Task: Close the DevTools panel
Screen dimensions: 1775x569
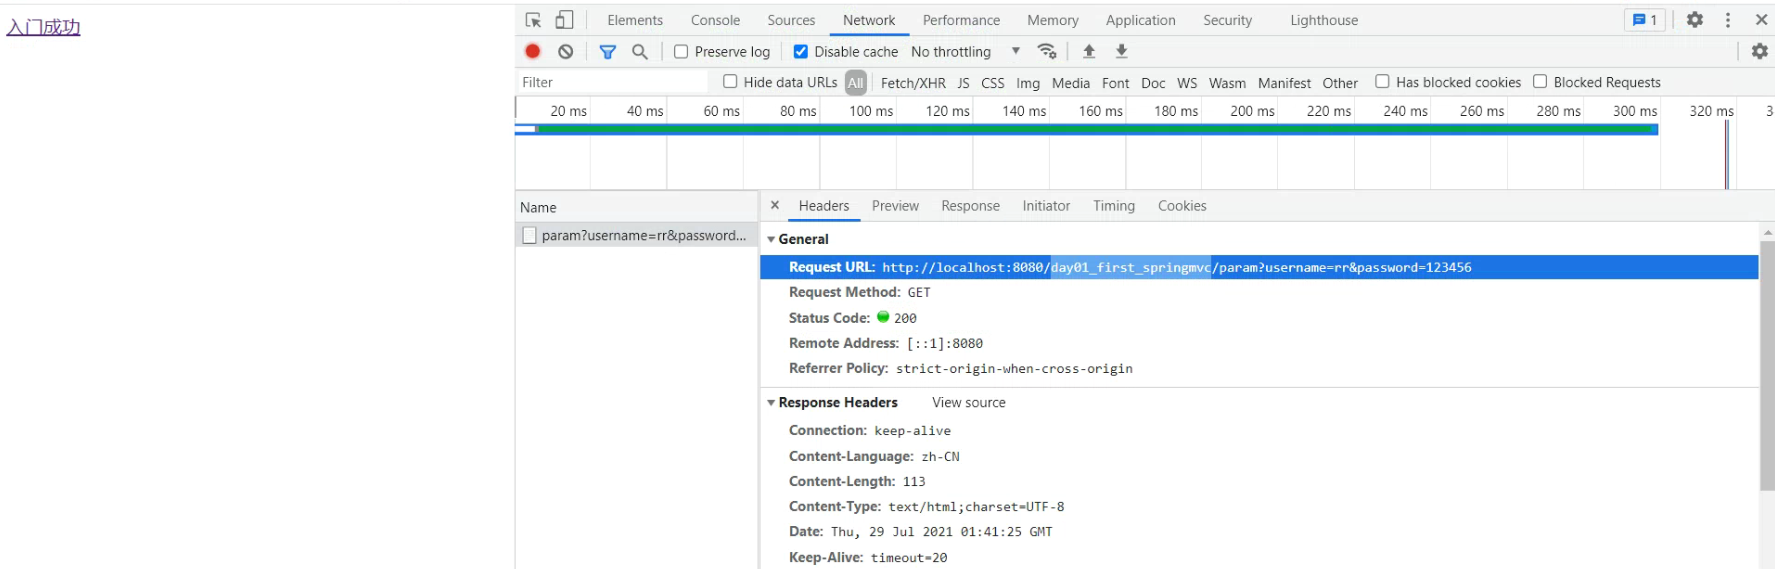Action: tap(1761, 19)
